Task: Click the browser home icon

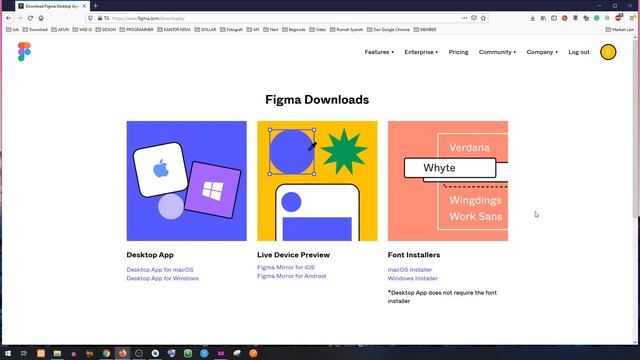Action: click(x=41, y=18)
